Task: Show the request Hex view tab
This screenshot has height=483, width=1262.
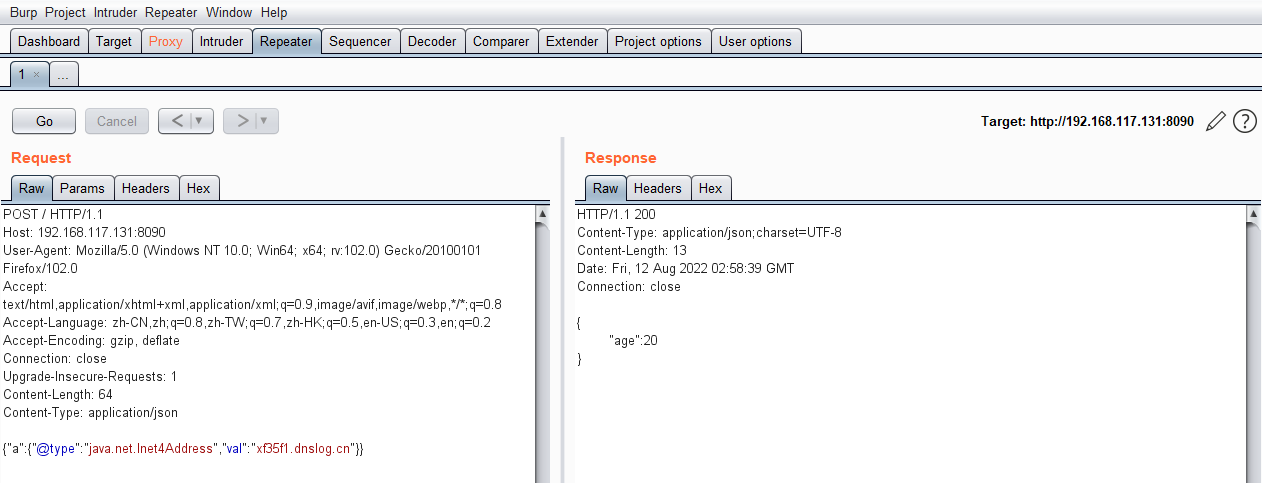Action: (x=198, y=188)
